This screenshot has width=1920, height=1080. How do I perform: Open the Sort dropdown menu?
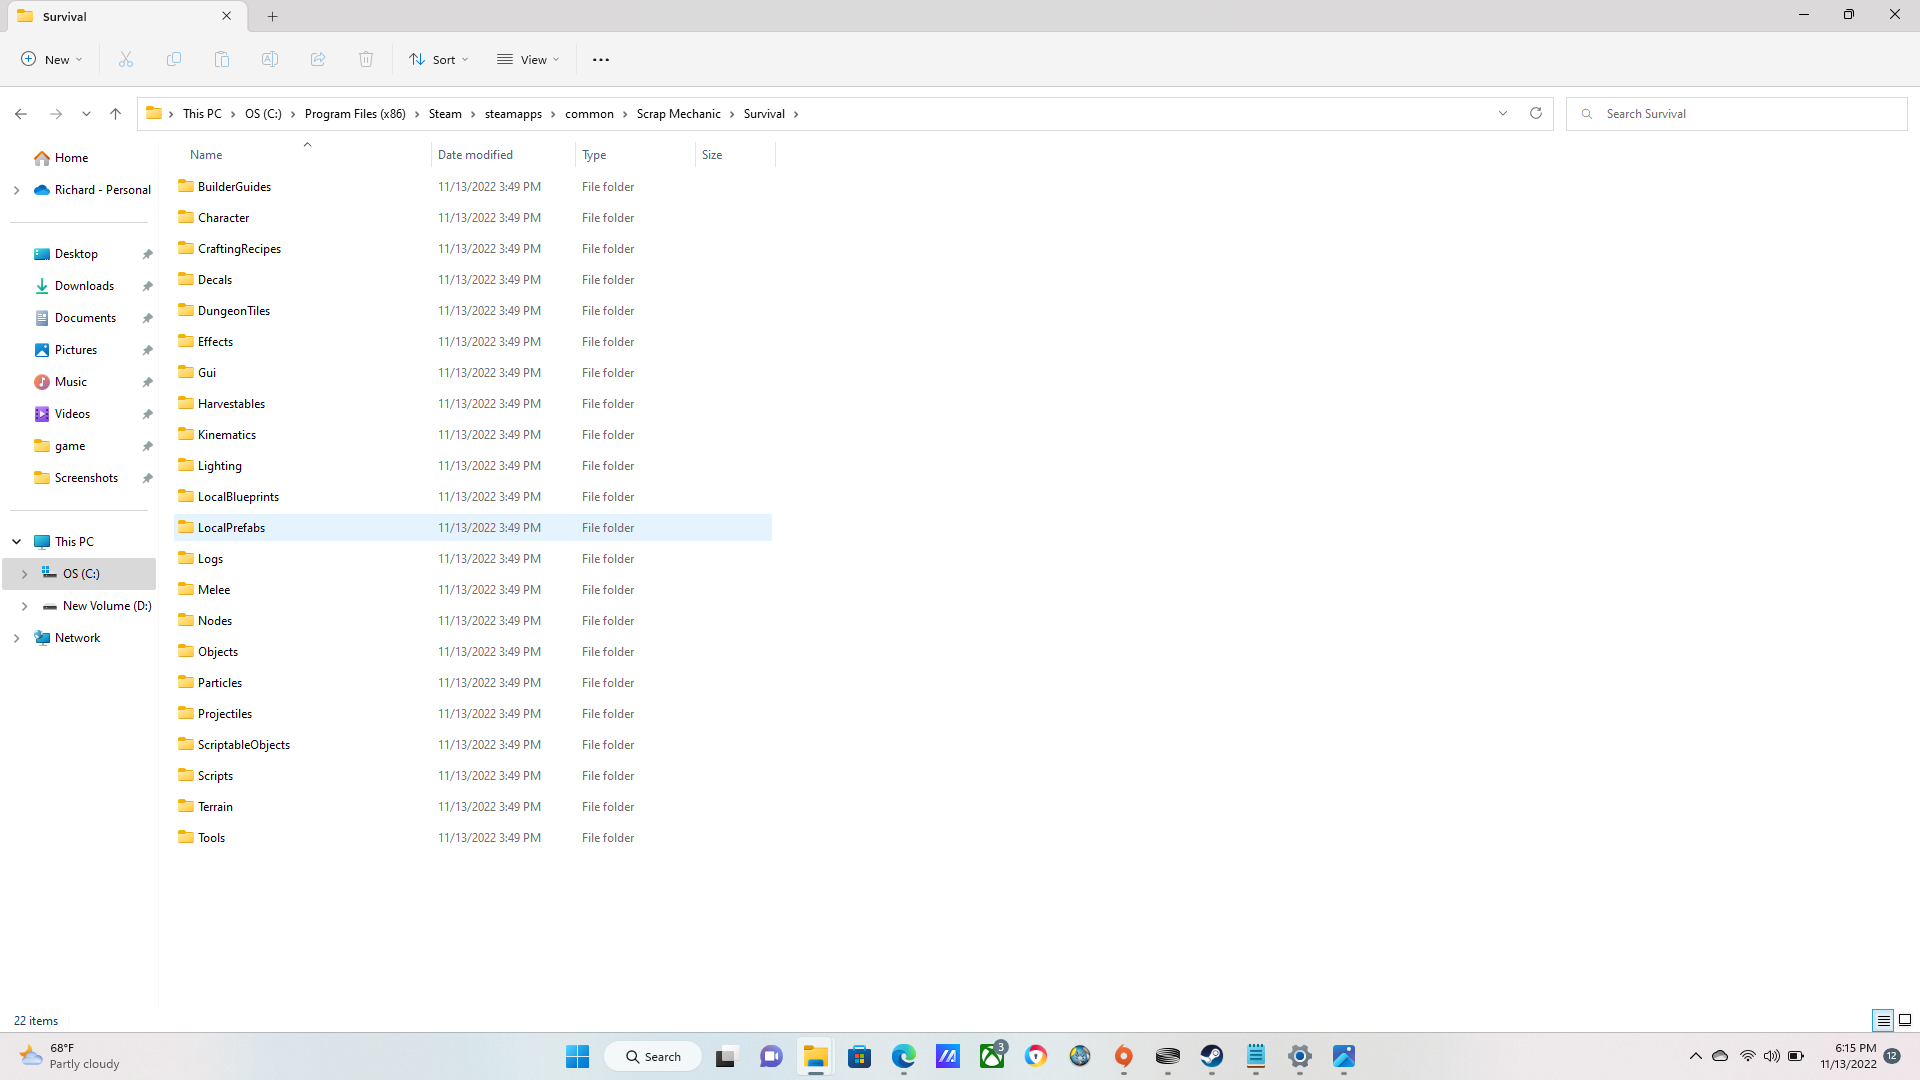pos(439,60)
